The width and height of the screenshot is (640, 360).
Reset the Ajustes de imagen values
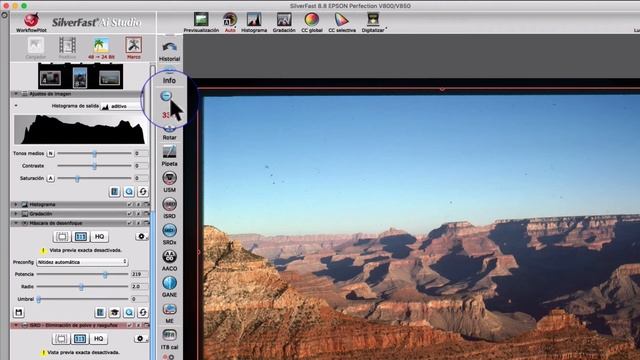tap(143, 191)
